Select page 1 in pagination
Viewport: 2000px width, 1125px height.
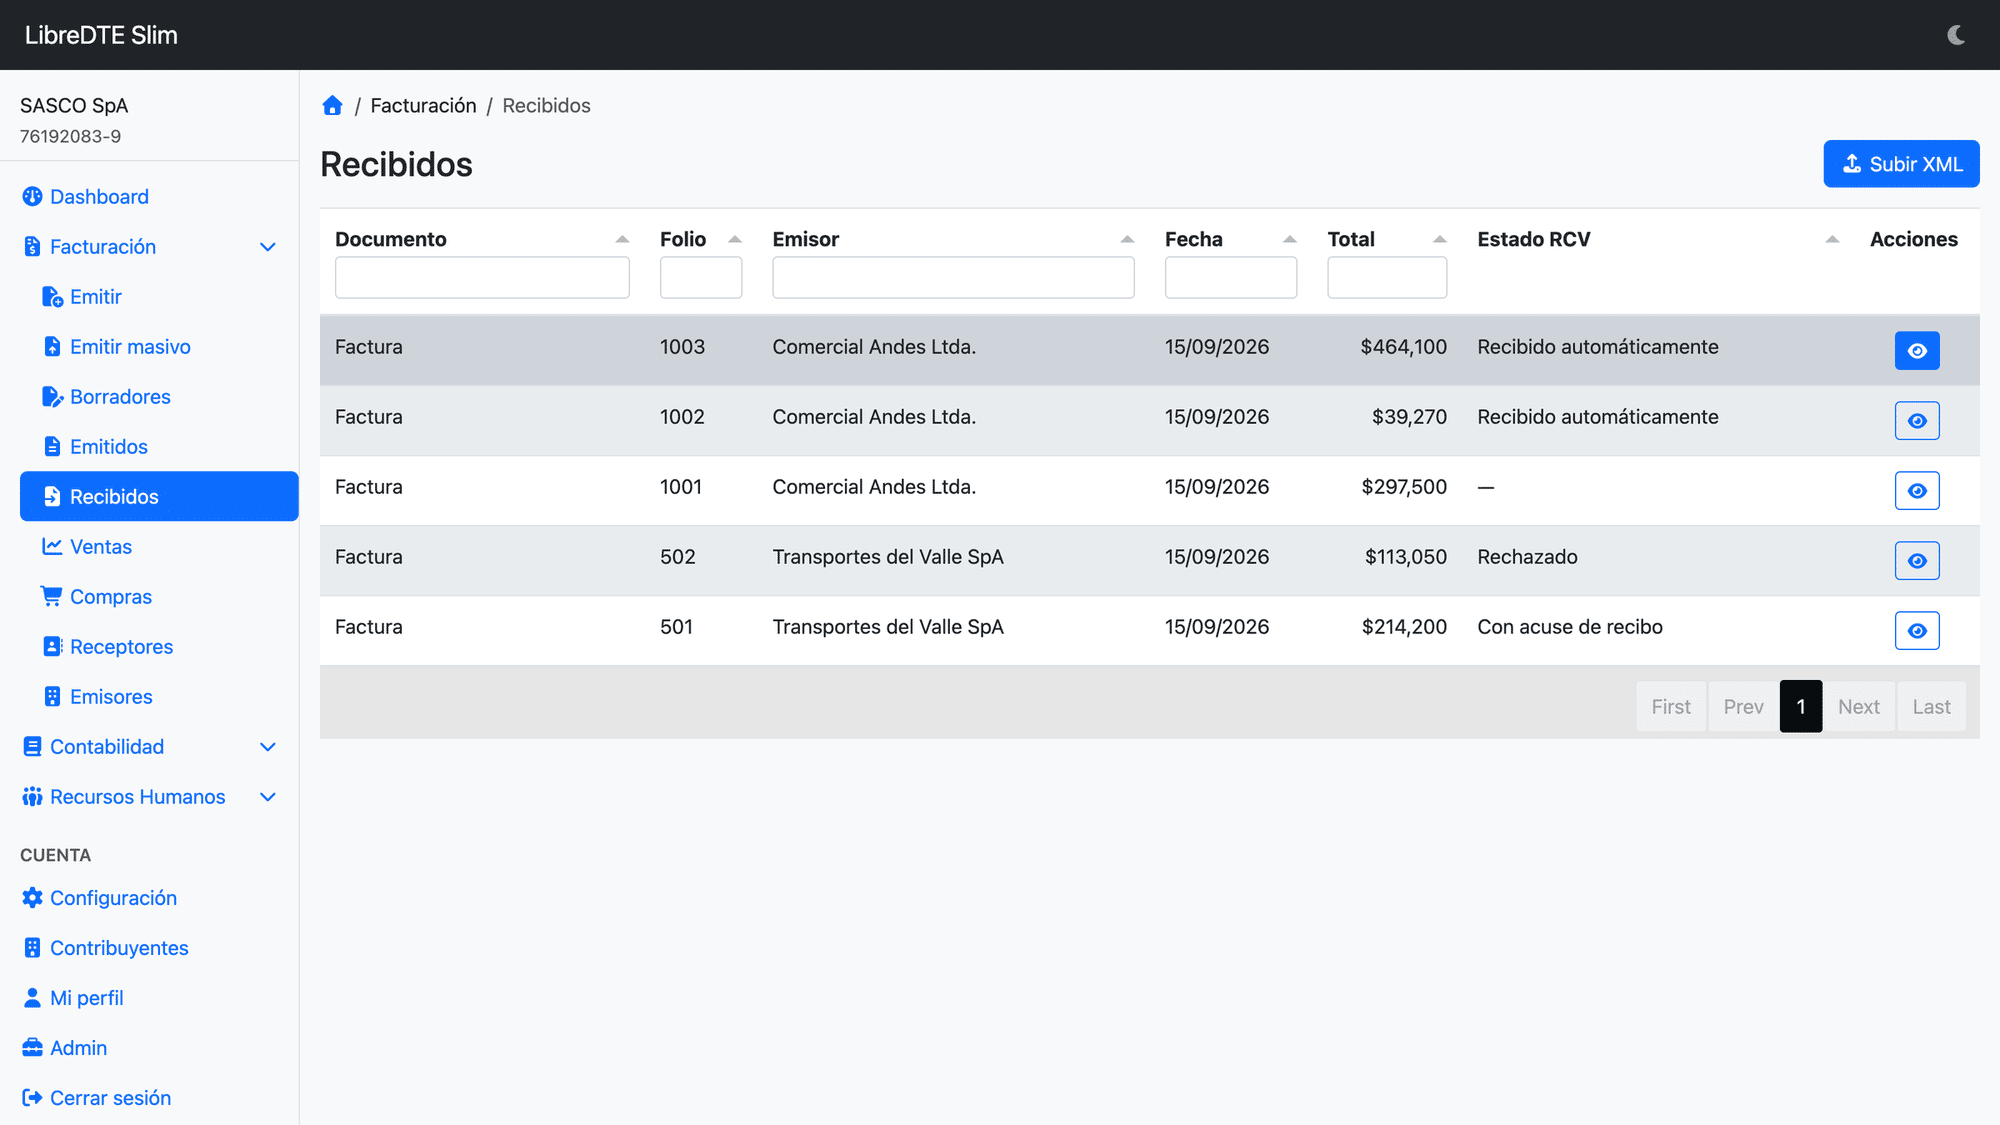(1801, 707)
